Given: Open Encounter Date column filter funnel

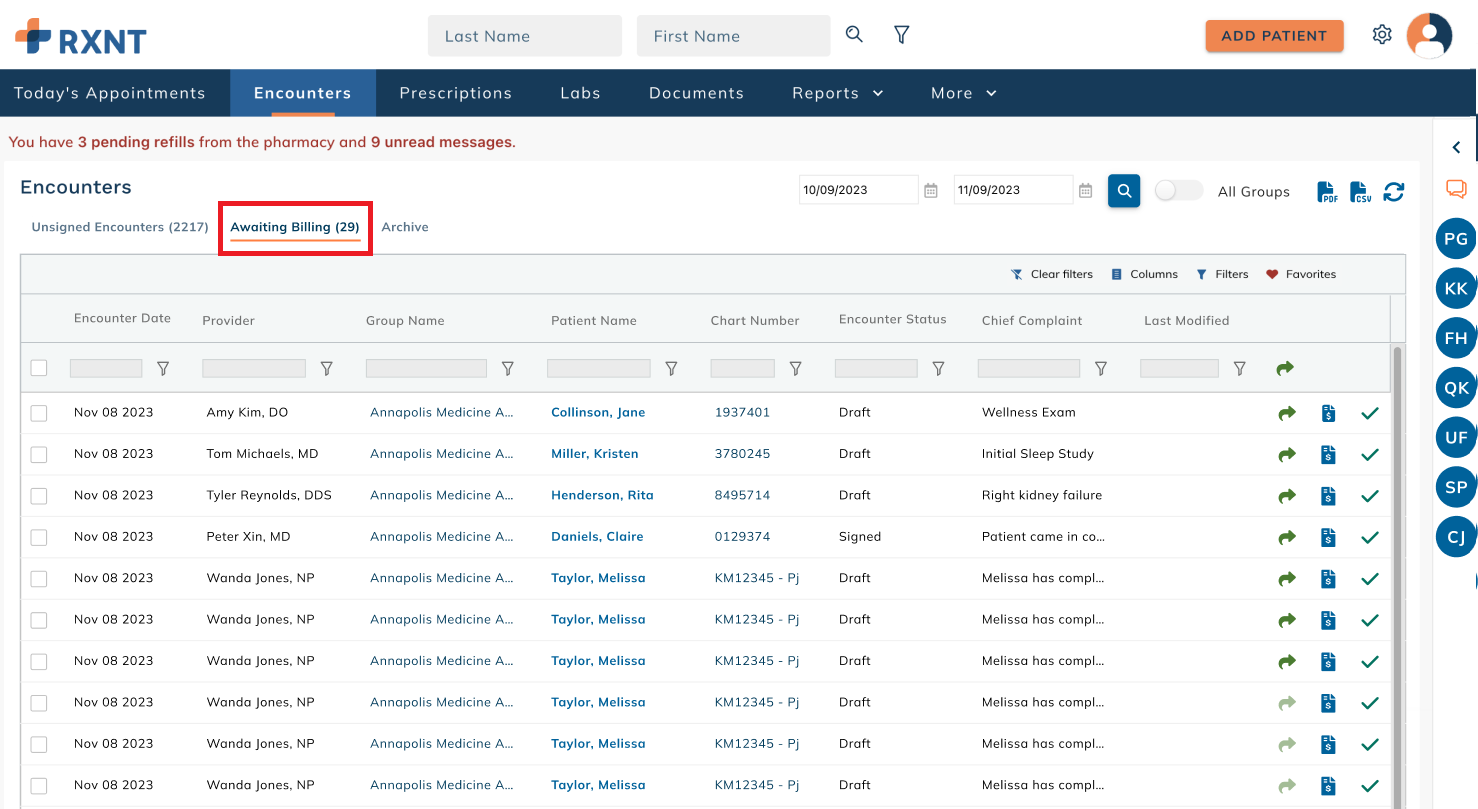Looking at the screenshot, I should pyautogui.click(x=163, y=369).
